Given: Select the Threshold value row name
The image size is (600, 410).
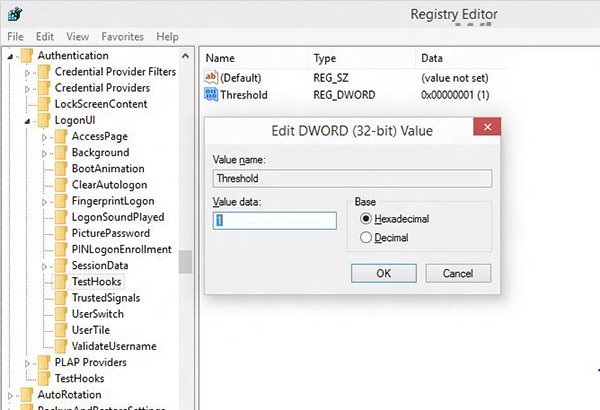Looking at the screenshot, I should click(244, 95).
